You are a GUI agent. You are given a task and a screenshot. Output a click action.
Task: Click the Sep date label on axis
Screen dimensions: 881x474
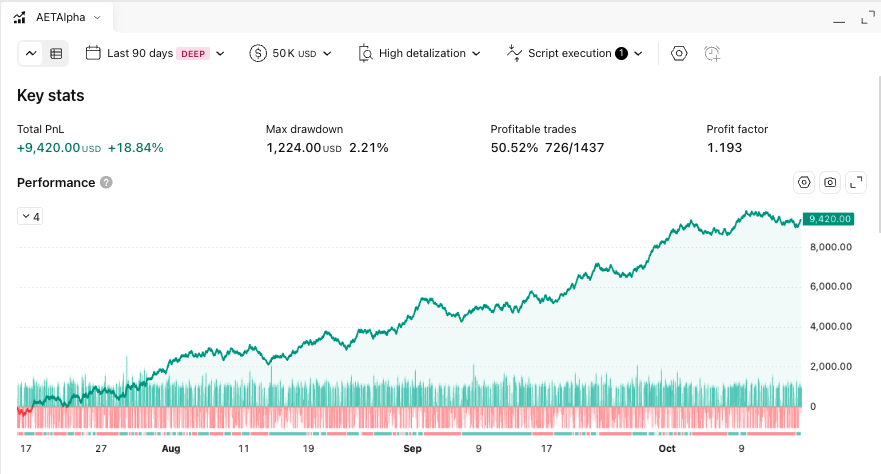412,448
